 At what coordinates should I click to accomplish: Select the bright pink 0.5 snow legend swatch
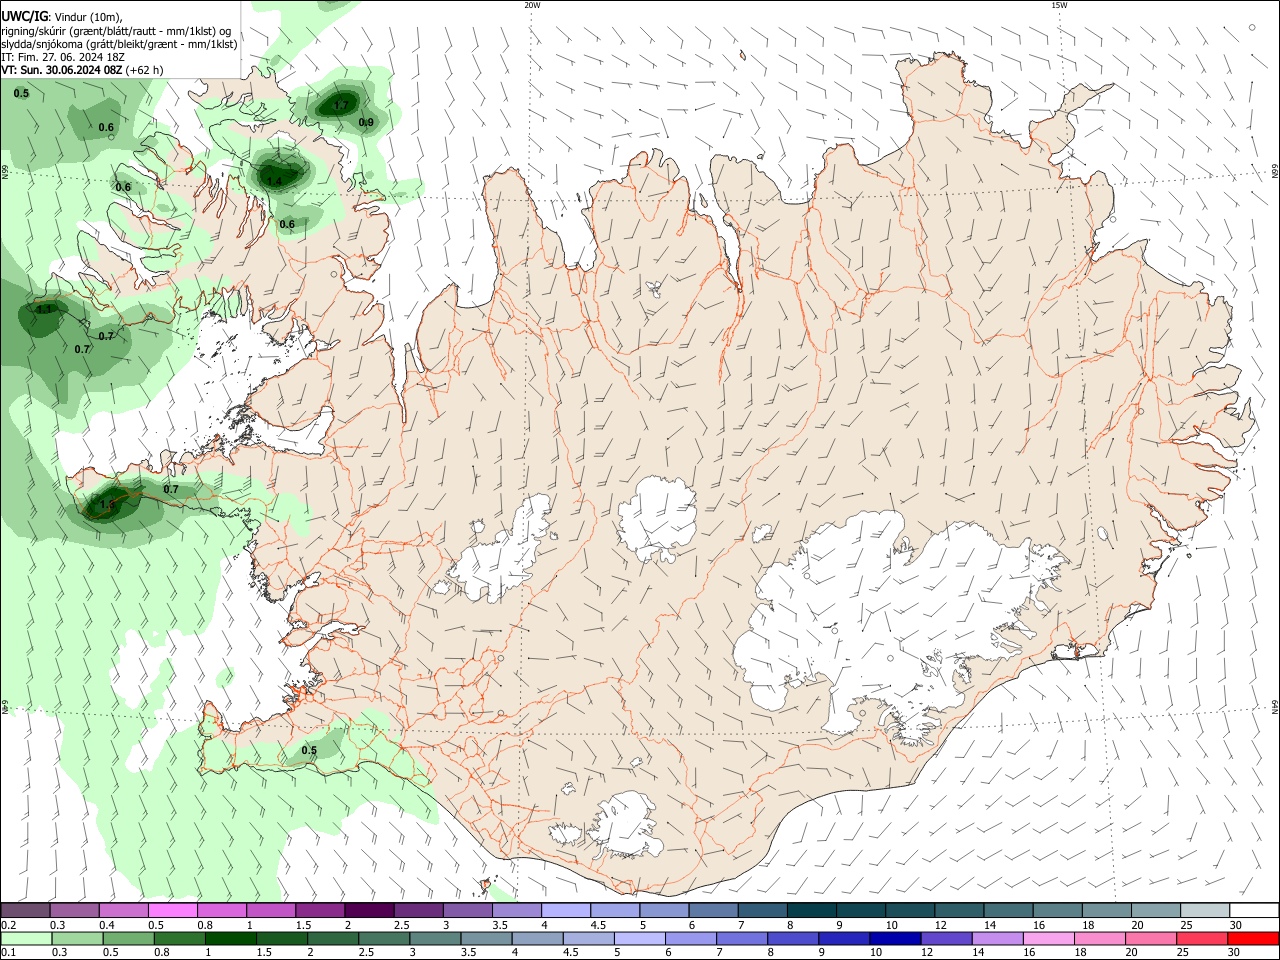tap(173, 911)
